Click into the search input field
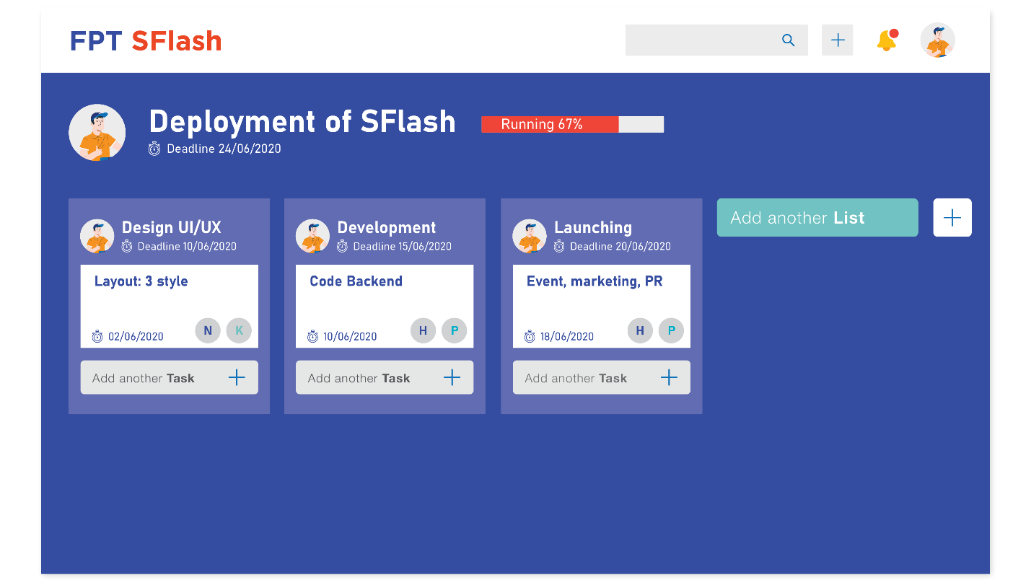1031x580 pixels. [x=700, y=40]
